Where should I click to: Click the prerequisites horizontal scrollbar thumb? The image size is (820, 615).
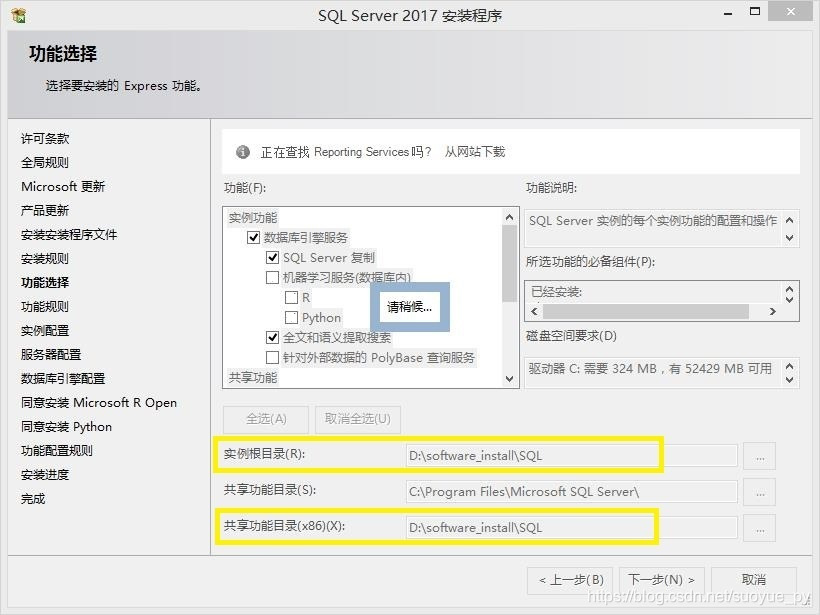tap(646, 312)
